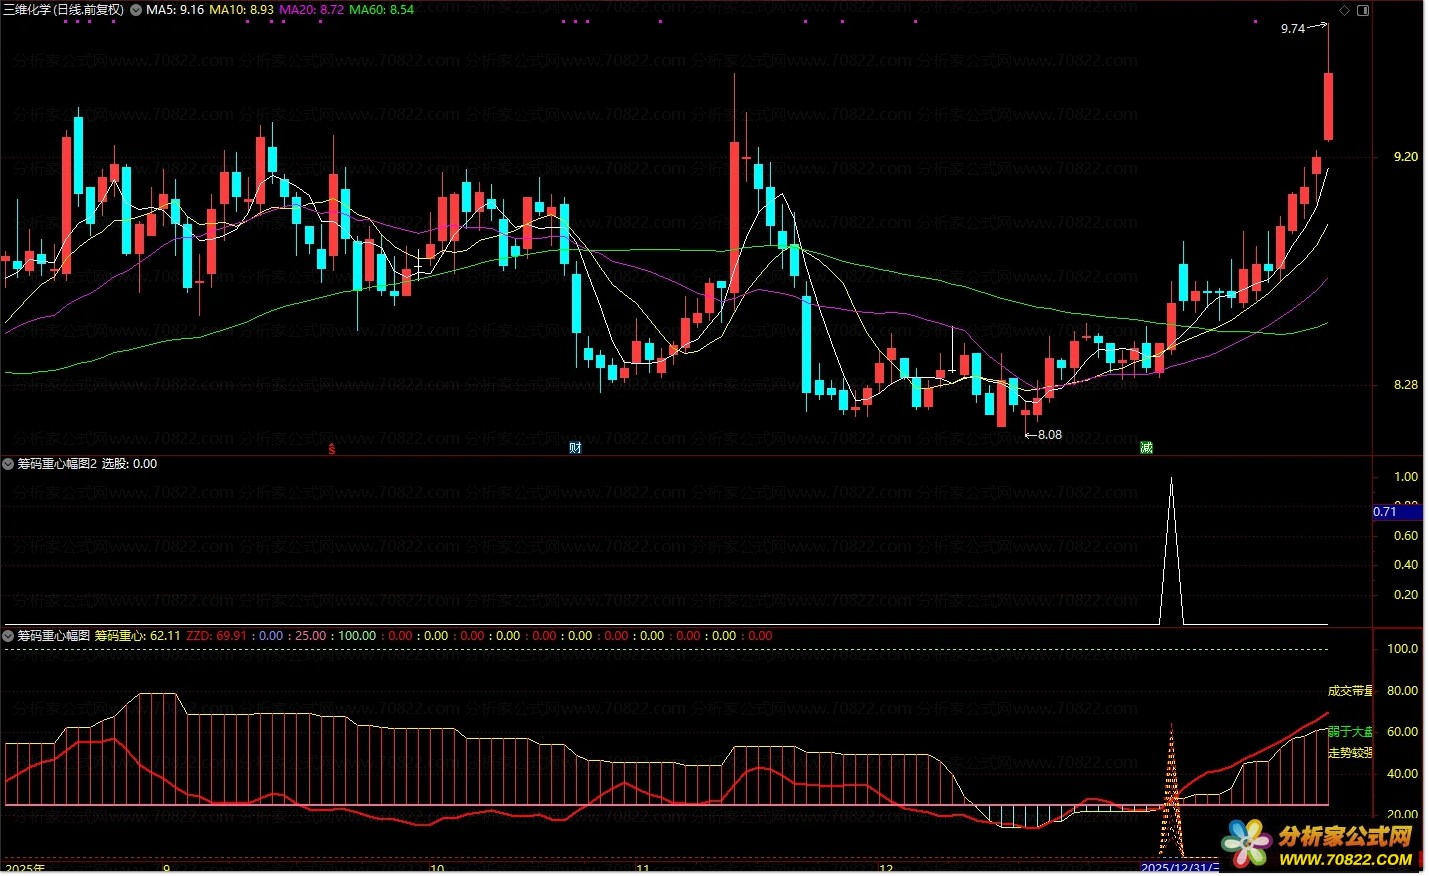Click the diamond icon at chart top-right

pos(1344,10)
